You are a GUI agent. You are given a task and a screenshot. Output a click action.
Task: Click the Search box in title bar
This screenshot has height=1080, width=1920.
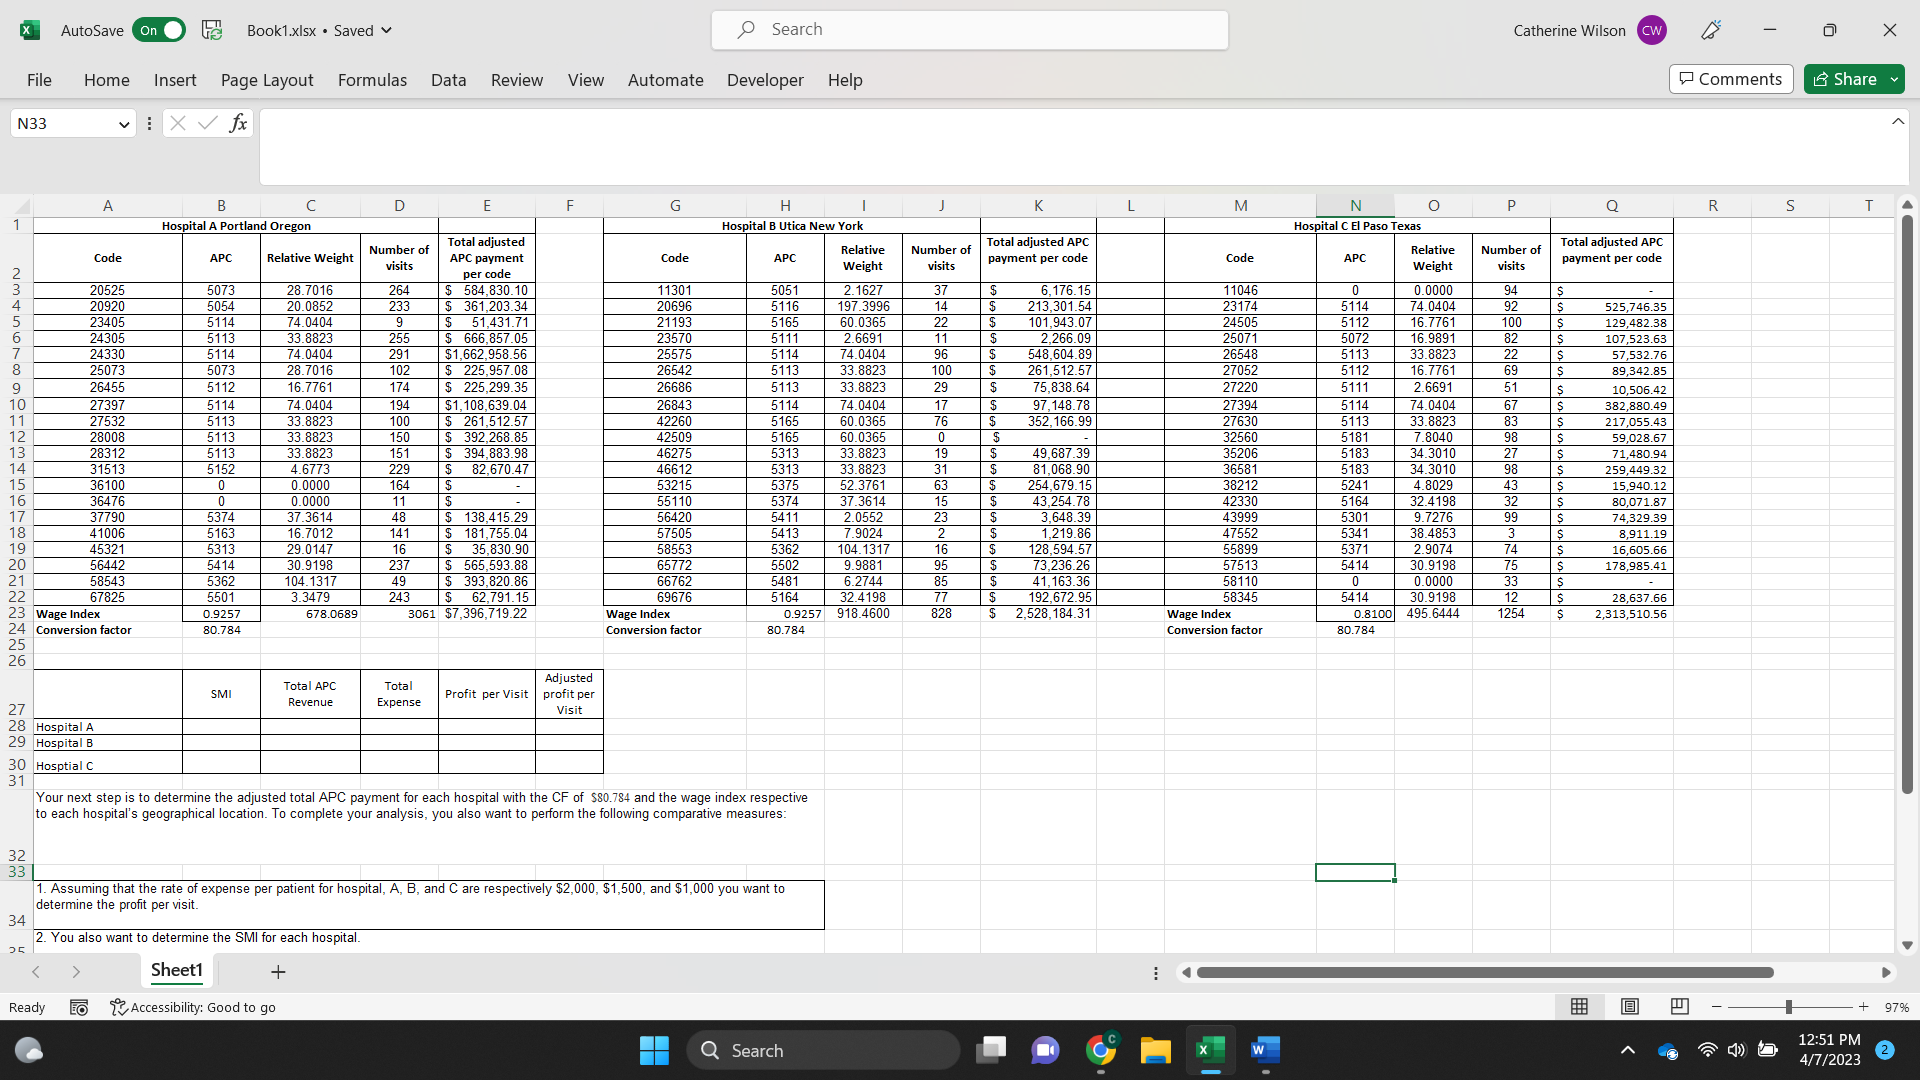[969, 30]
